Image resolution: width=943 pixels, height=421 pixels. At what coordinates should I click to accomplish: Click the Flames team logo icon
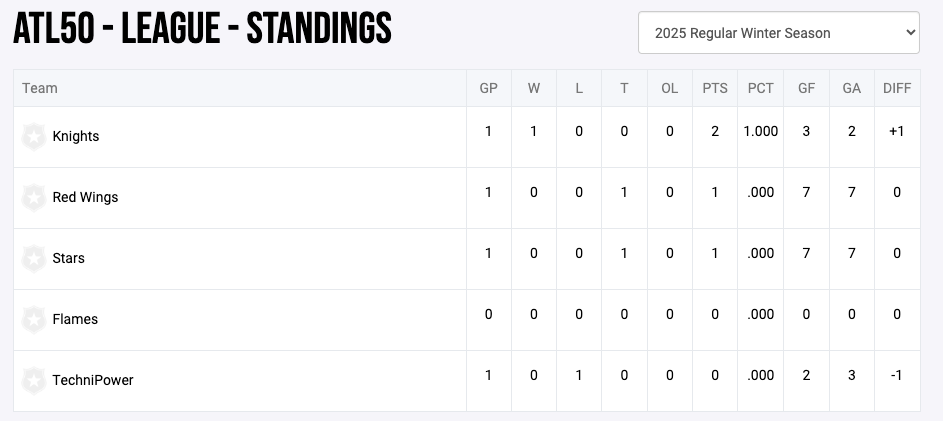point(35,319)
